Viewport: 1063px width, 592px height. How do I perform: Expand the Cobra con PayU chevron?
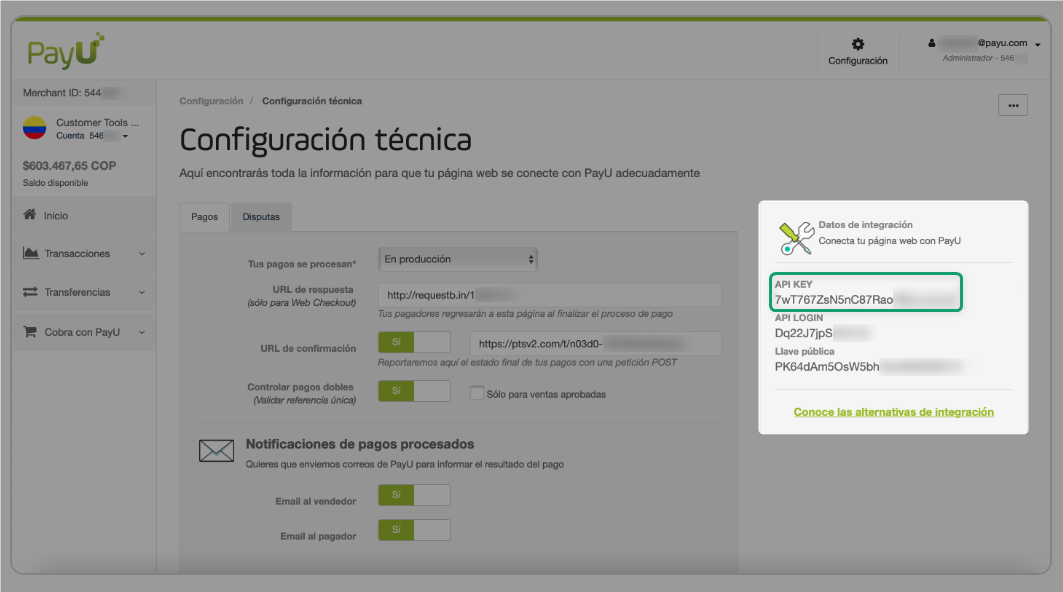142,332
